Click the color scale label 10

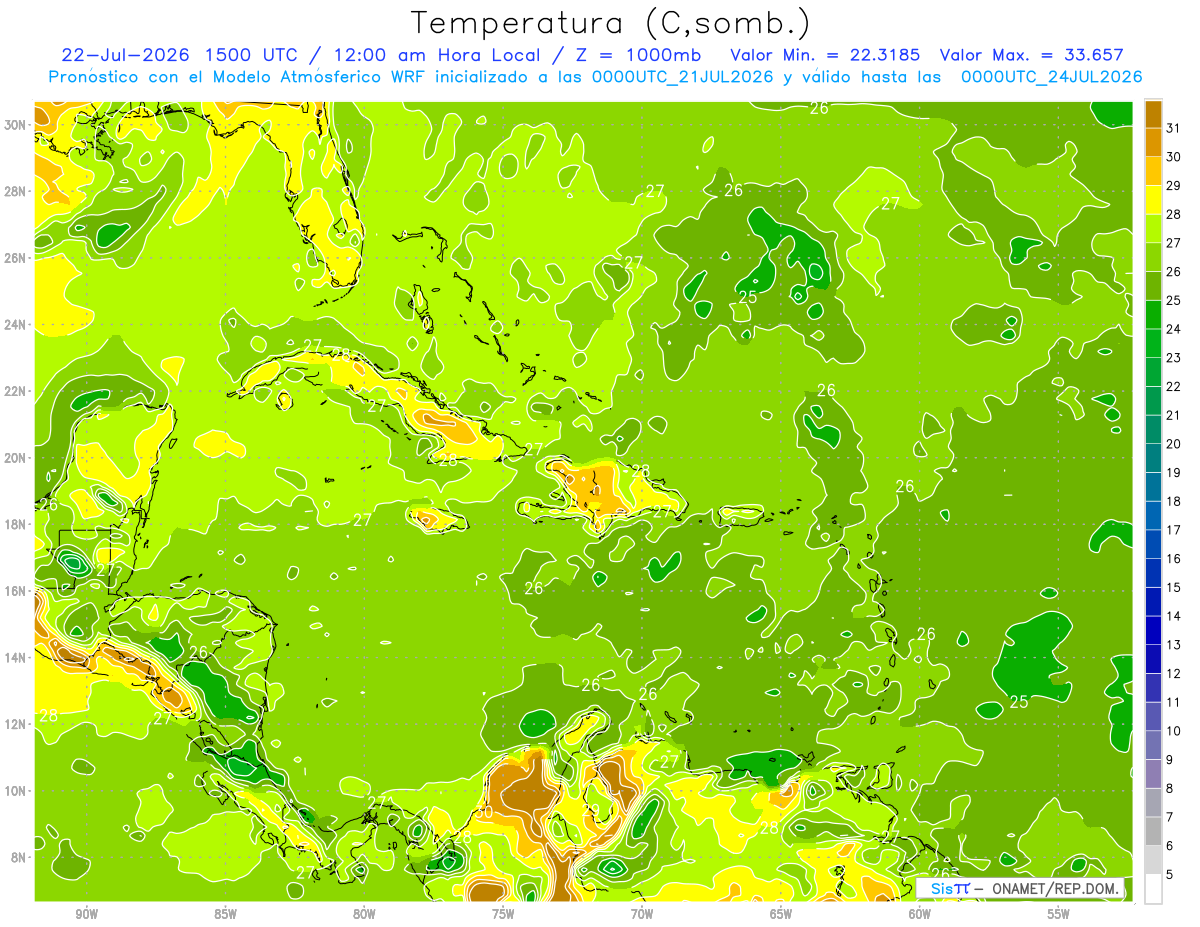(1174, 731)
